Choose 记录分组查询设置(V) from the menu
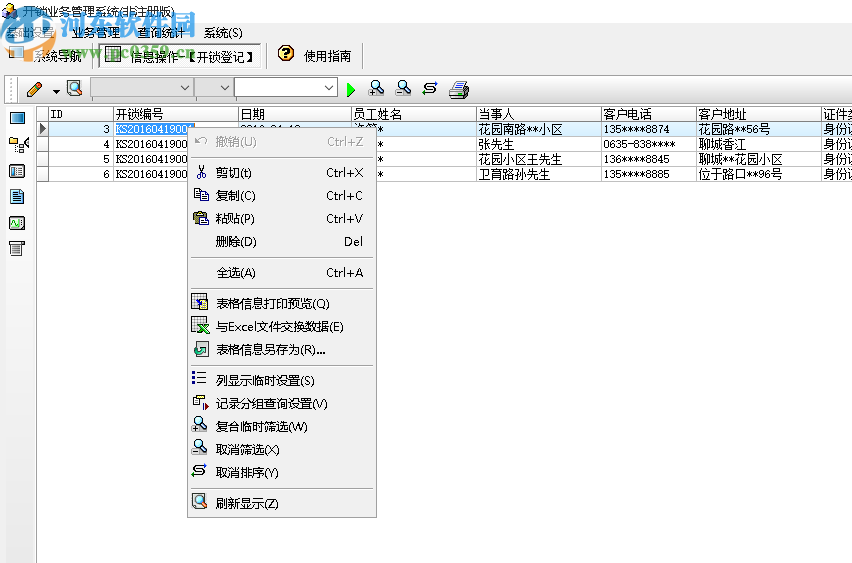852x563 pixels. pyautogui.click(x=282, y=403)
